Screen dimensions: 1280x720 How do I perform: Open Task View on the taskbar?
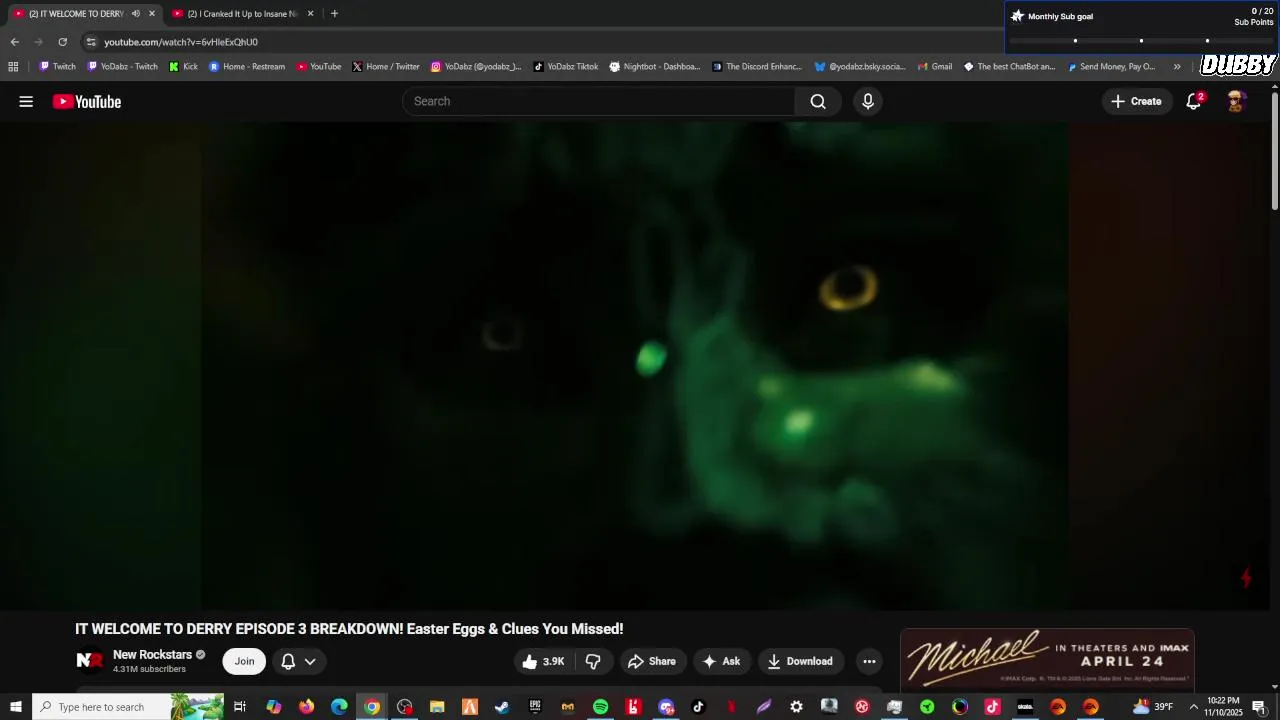240,707
